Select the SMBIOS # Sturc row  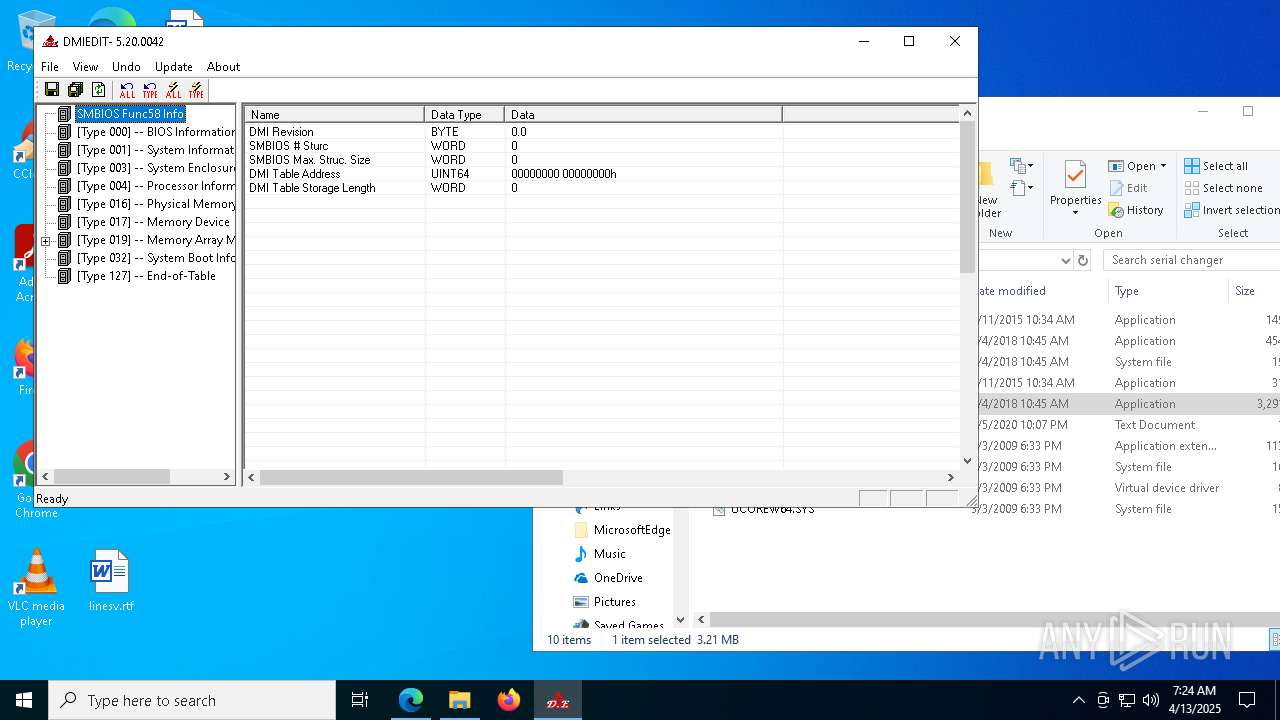602,146
